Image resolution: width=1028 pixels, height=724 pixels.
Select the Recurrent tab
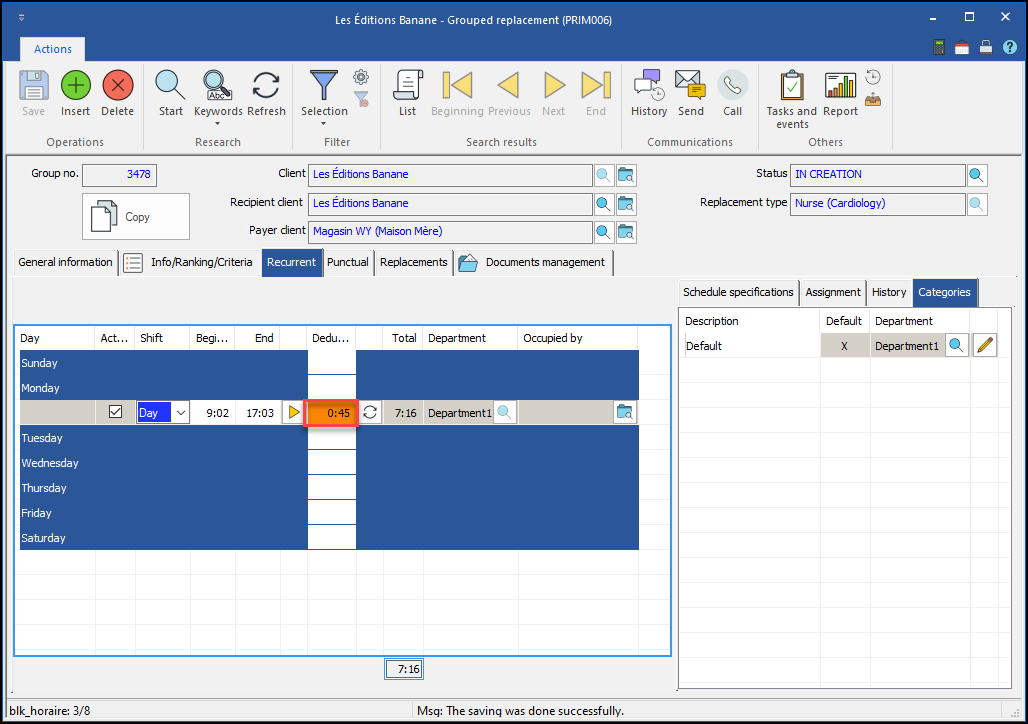tap(292, 262)
